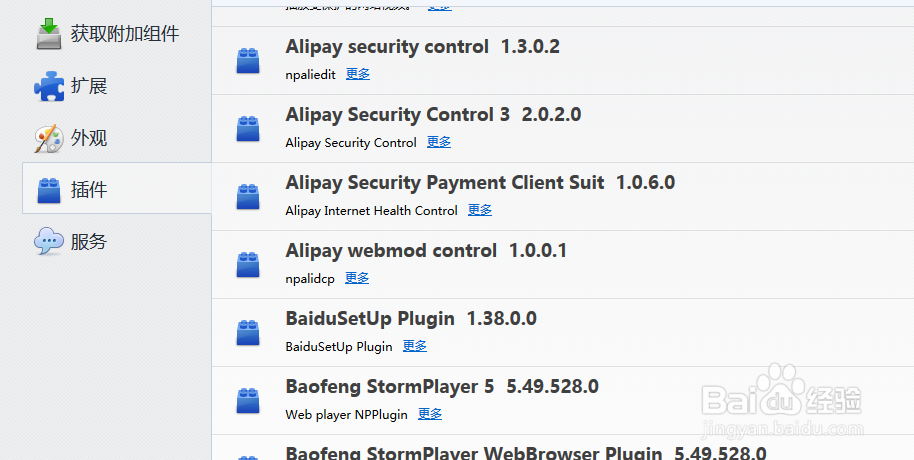914x460 pixels.
Task: Select Alipay security control 1.3.0.2 title
Action: click(423, 47)
